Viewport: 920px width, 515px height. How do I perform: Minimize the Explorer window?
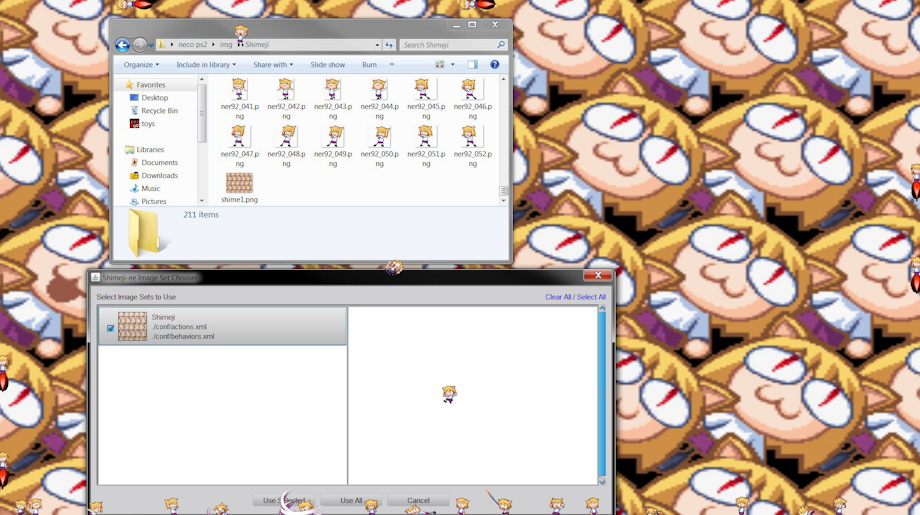coord(456,25)
